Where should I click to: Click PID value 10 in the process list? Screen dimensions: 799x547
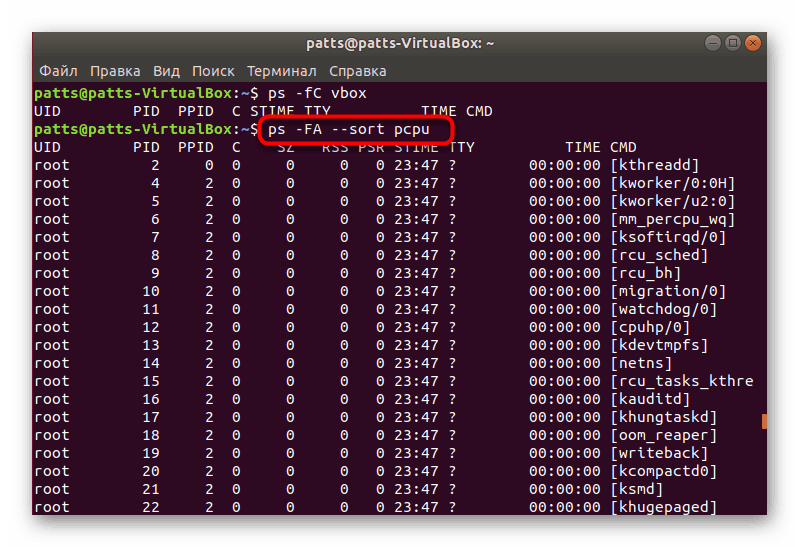click(151, 291)
